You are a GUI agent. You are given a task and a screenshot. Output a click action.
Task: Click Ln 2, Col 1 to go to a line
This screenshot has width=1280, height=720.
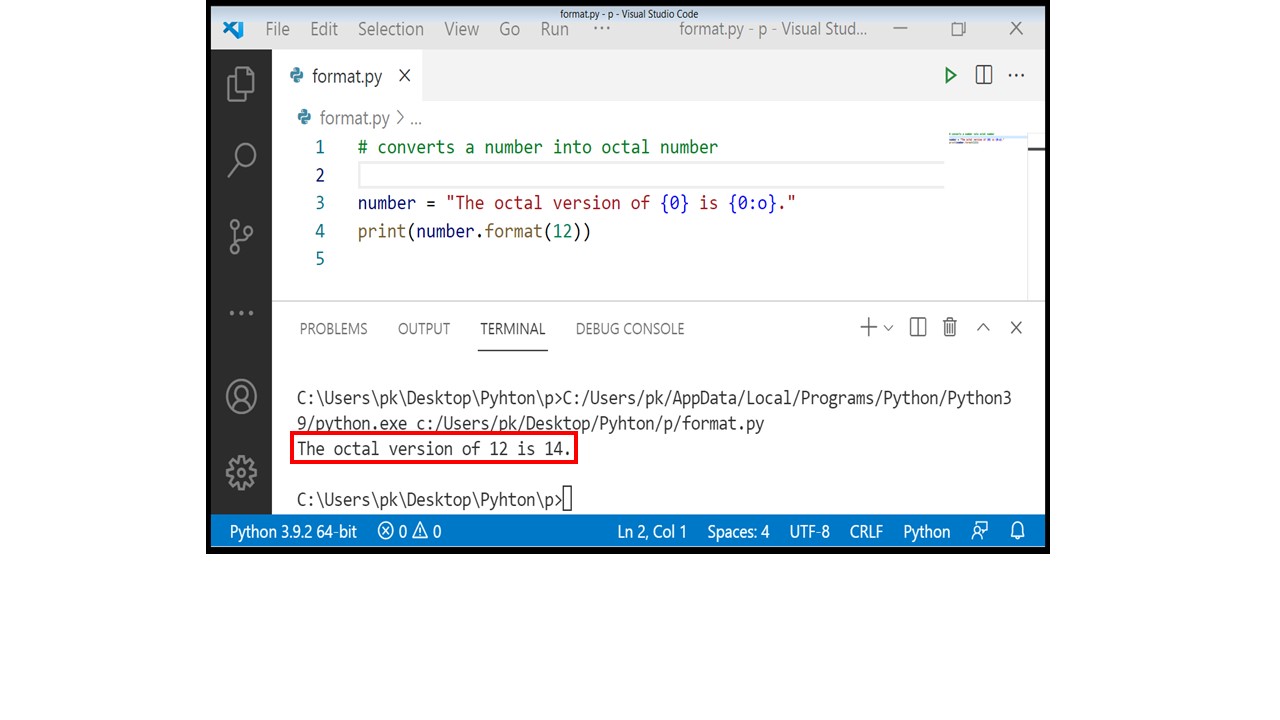(652, 531)
